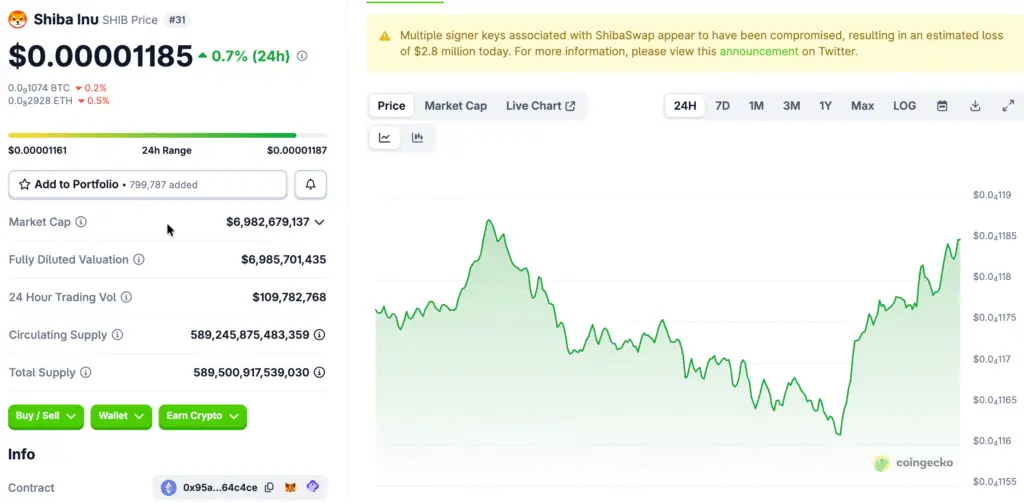Image resolution: width=1024 pixels, height=503 pixels.
Task: Switch to the Market Cap chart tab
Action: [x=455, y=106]
